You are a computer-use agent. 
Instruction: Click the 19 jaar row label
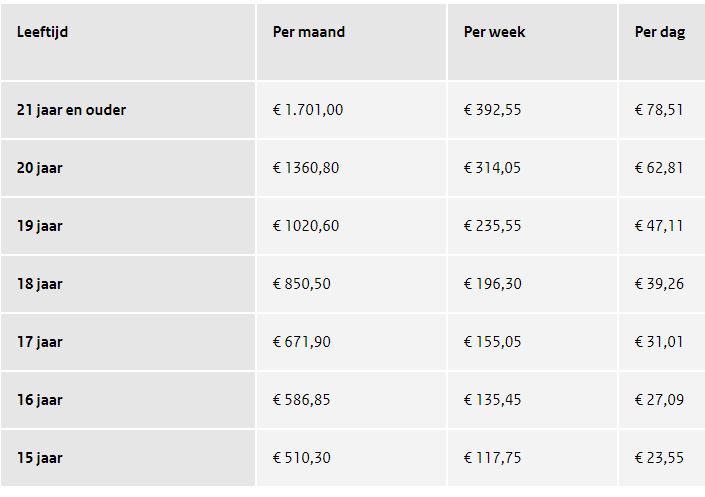point(40,226)
